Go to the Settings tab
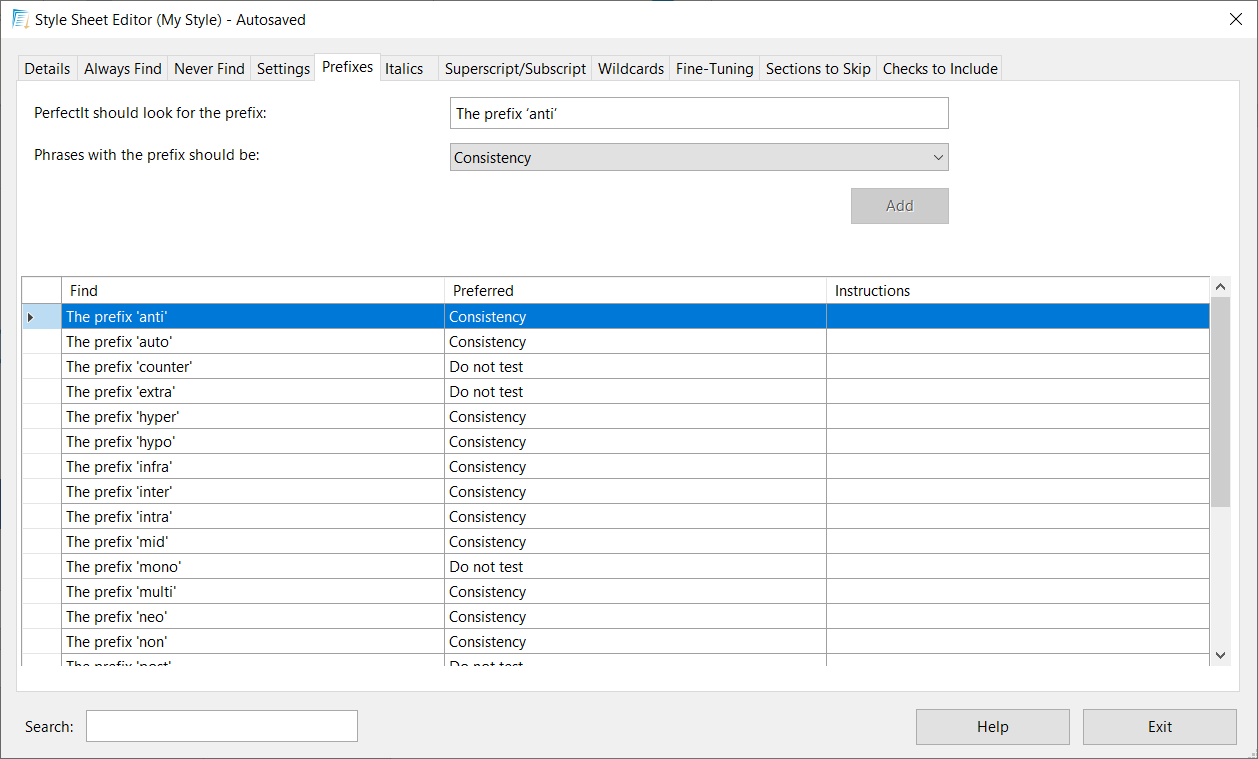Image resolution: width=1258 pixels, height=759 pixels. (x=283, y=69)
